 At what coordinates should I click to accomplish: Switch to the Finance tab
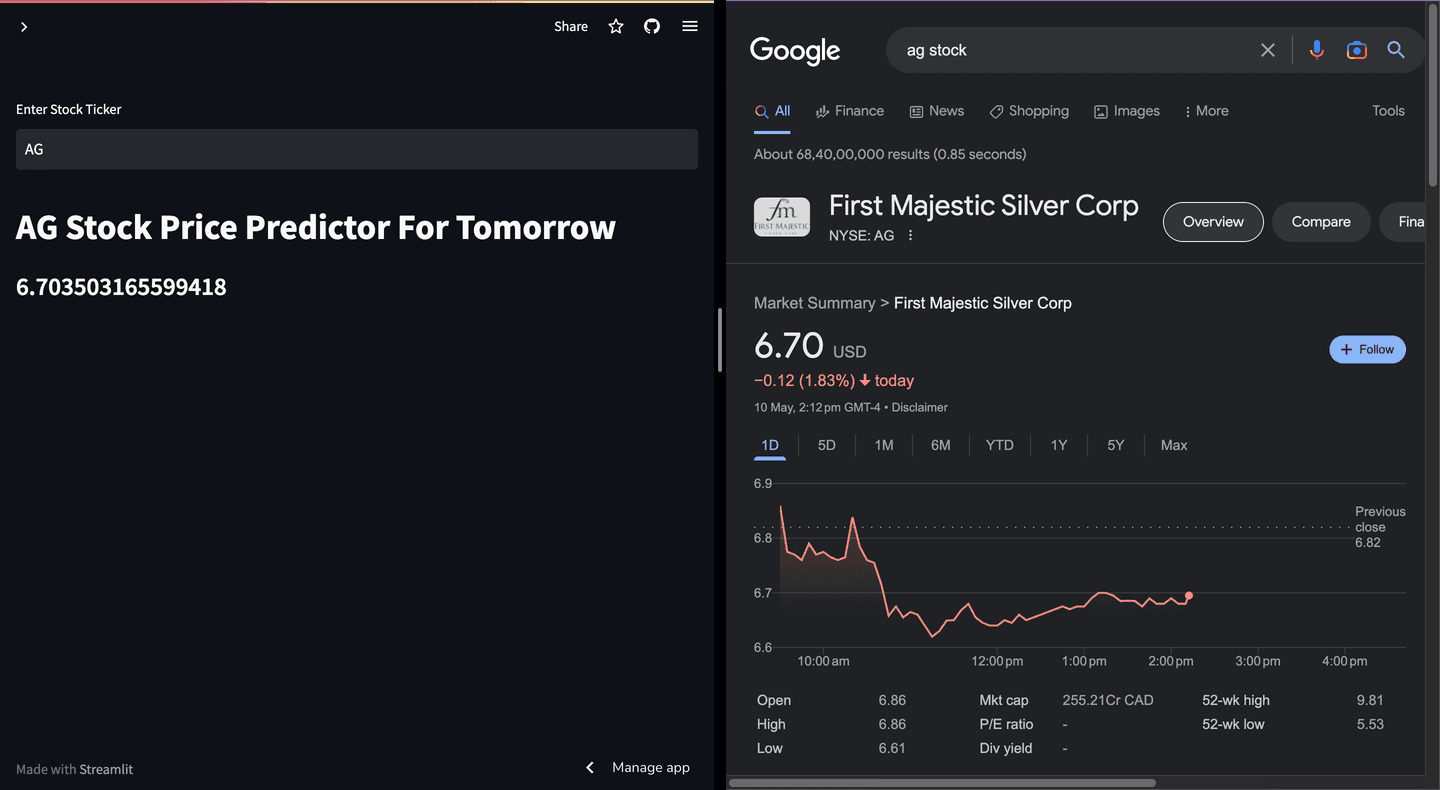[850, 111]
